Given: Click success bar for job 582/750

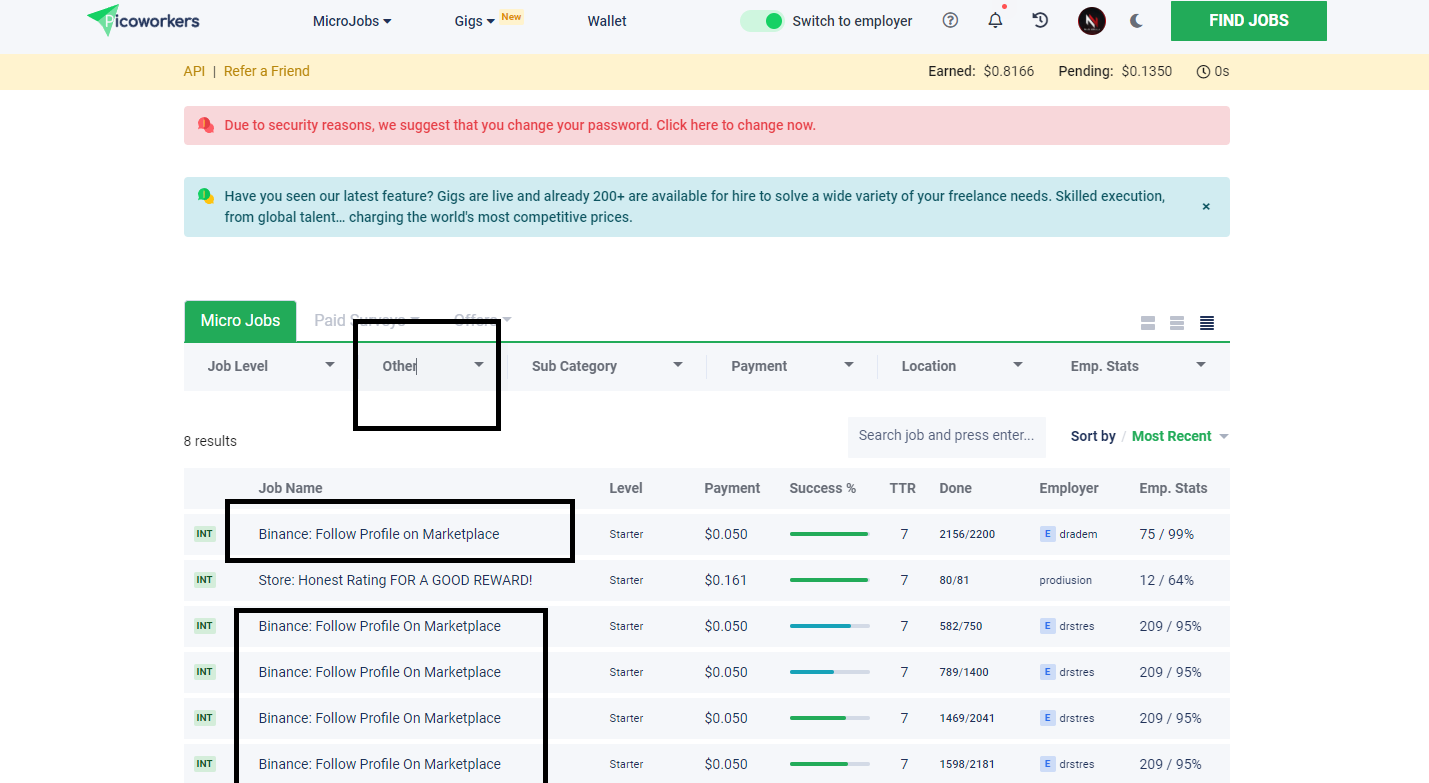Looking at the screenshot, I should coord(829,626).
